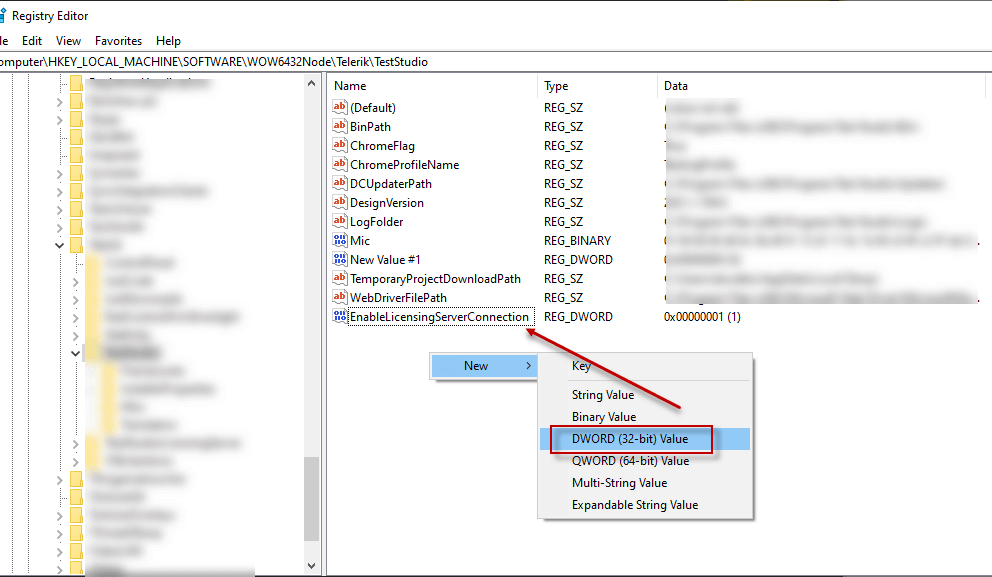The width and height of the screenshot is (992, 577).
Task: Open the Help menu
Action: point(168,40)
